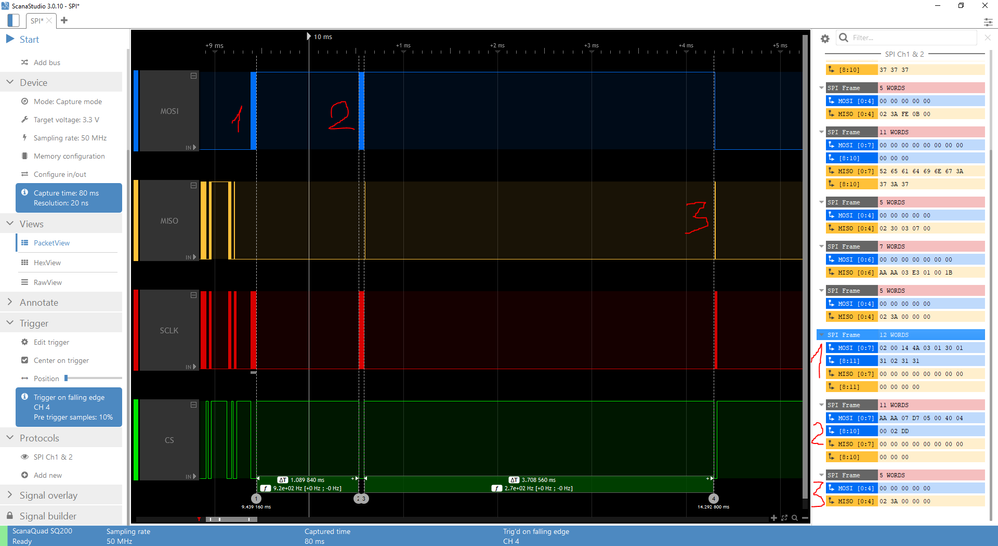This screenshot has width=998, height=546.
Task: Toggle the SCLK channel collapse box
Action: pyautogui.click(x=193, y=295)
